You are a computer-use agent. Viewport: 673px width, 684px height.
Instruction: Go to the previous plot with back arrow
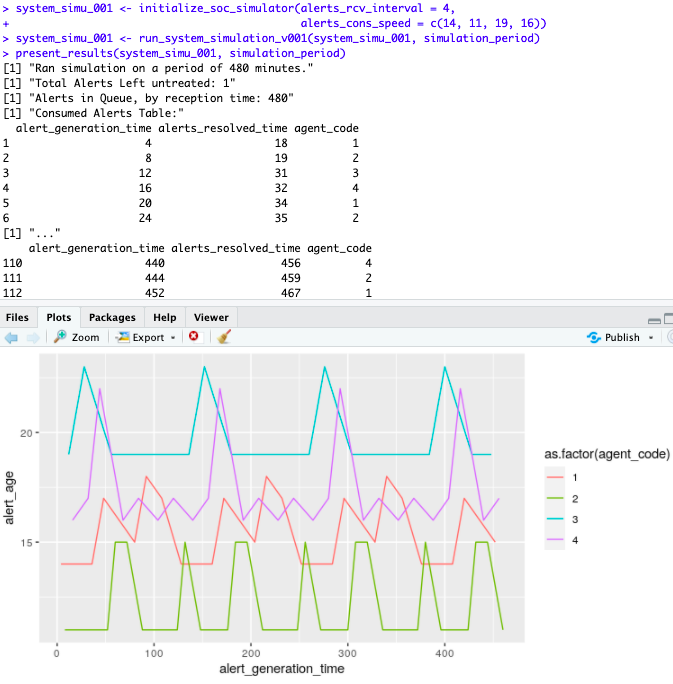[11, 338]
